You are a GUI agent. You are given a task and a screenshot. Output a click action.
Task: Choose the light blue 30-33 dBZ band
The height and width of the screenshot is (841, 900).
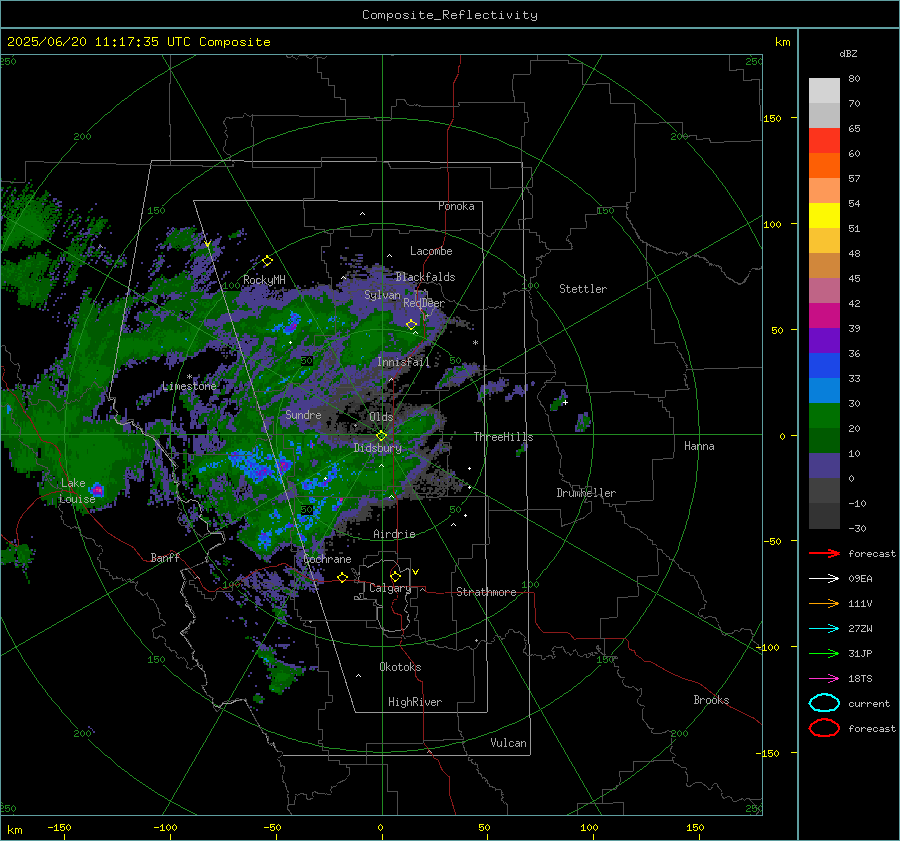[824, 391]
